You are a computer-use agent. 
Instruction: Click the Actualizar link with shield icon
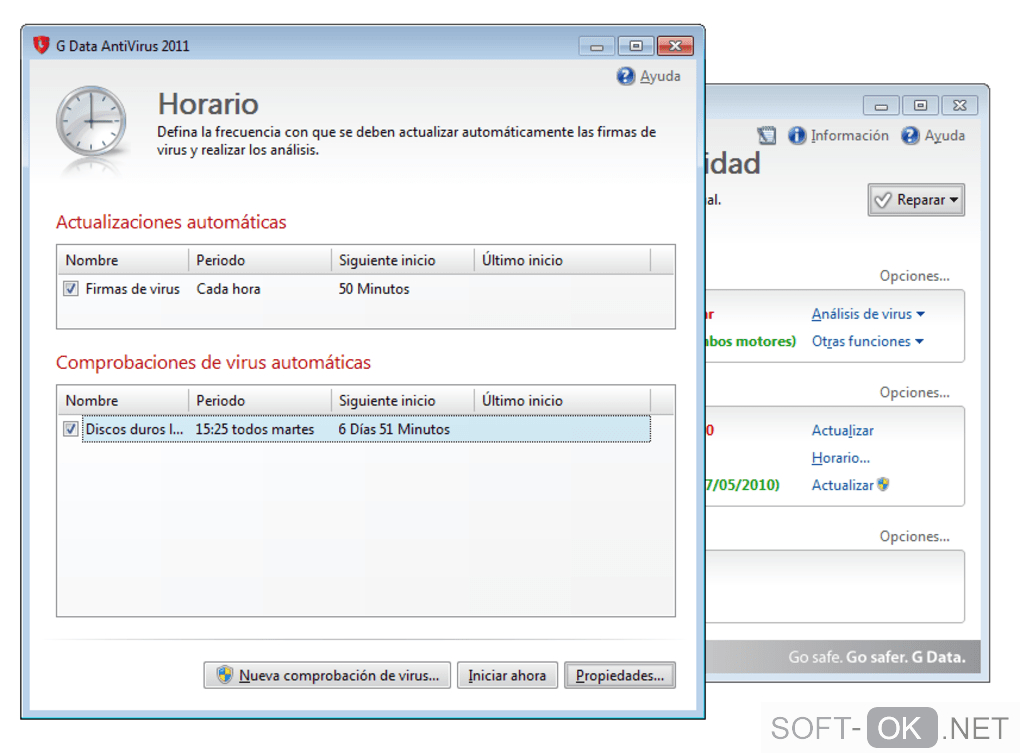(842, 485)
